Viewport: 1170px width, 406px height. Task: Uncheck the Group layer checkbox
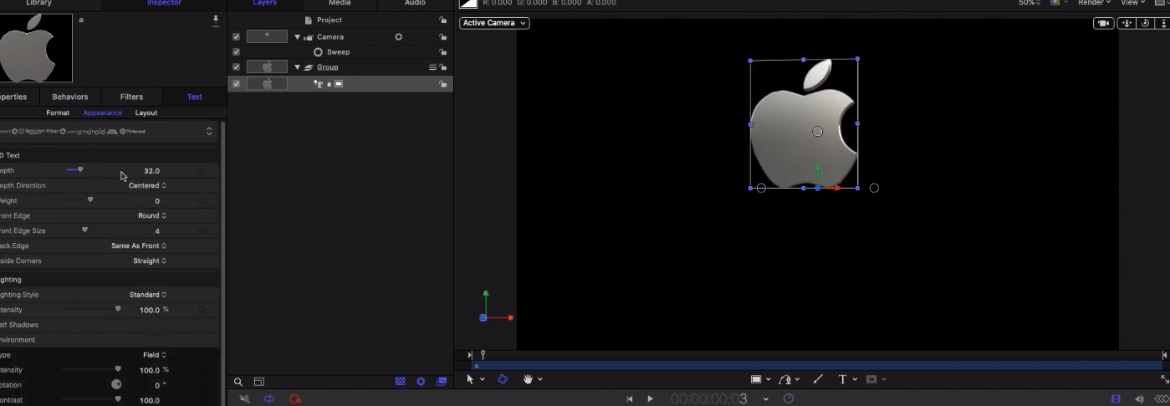[237, 67]
